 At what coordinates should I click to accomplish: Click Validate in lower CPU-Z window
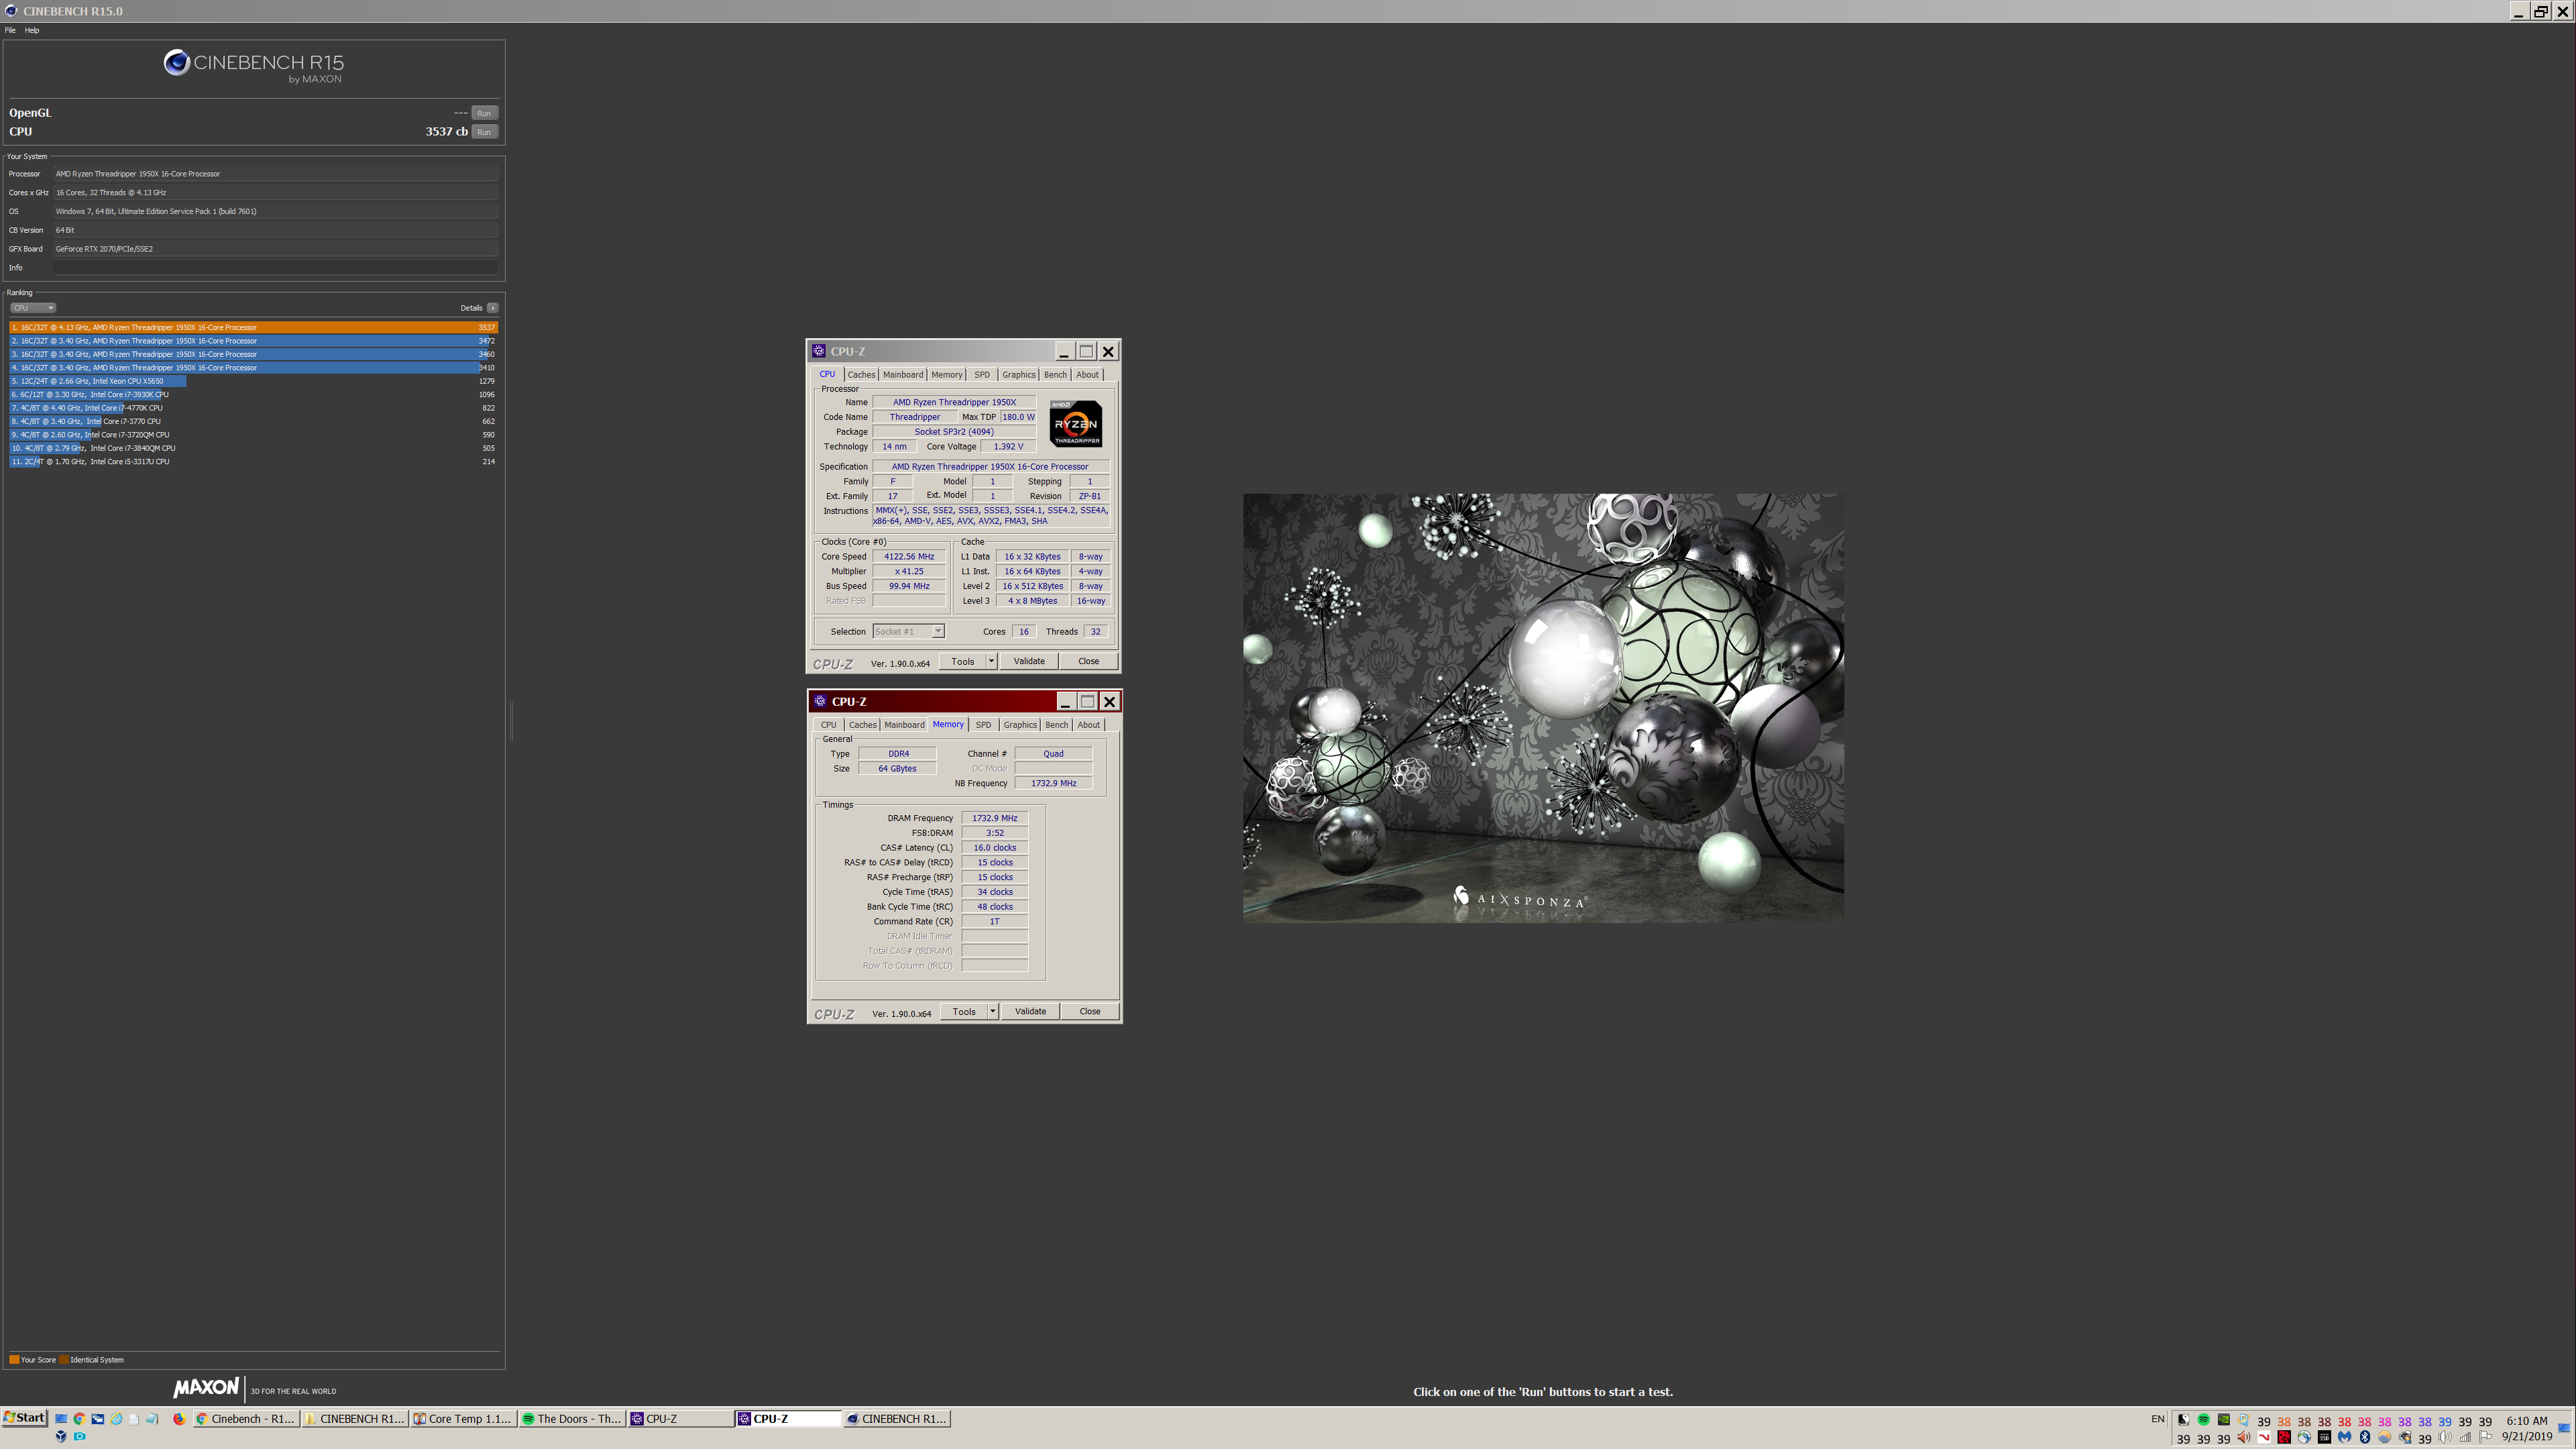click(1031, 1011)
